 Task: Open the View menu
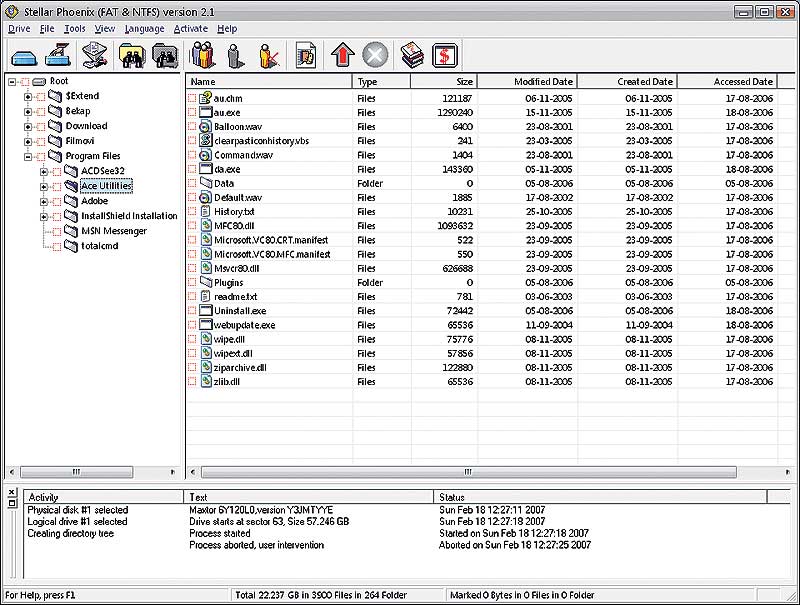point(105,29)
